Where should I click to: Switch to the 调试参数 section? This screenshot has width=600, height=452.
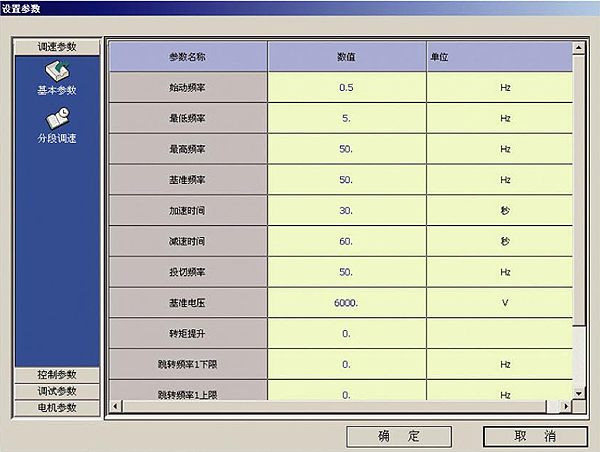pyautogui.click(x=56, y=391)
